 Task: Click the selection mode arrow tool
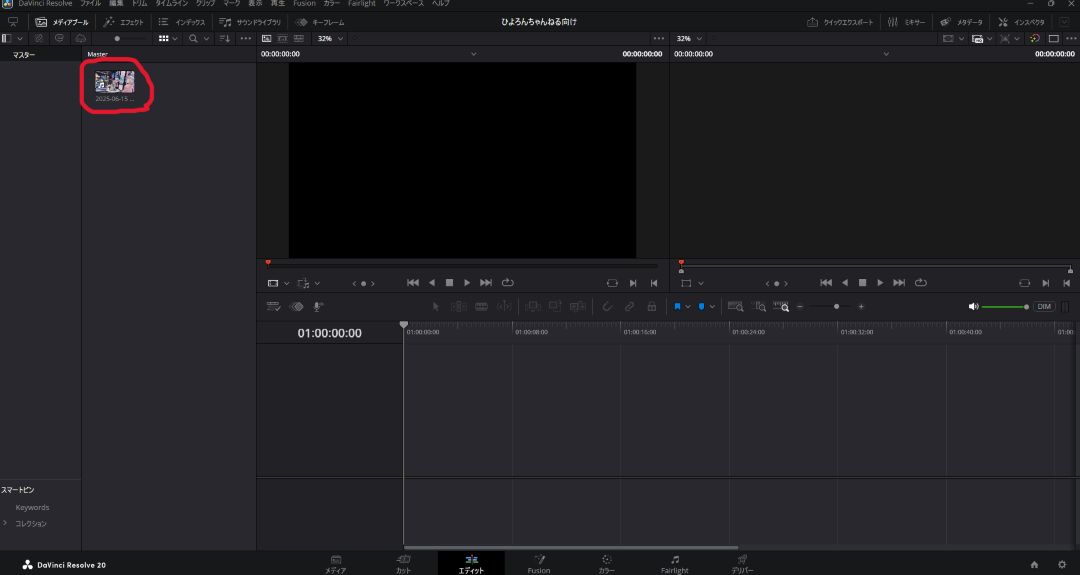point(435,307)
